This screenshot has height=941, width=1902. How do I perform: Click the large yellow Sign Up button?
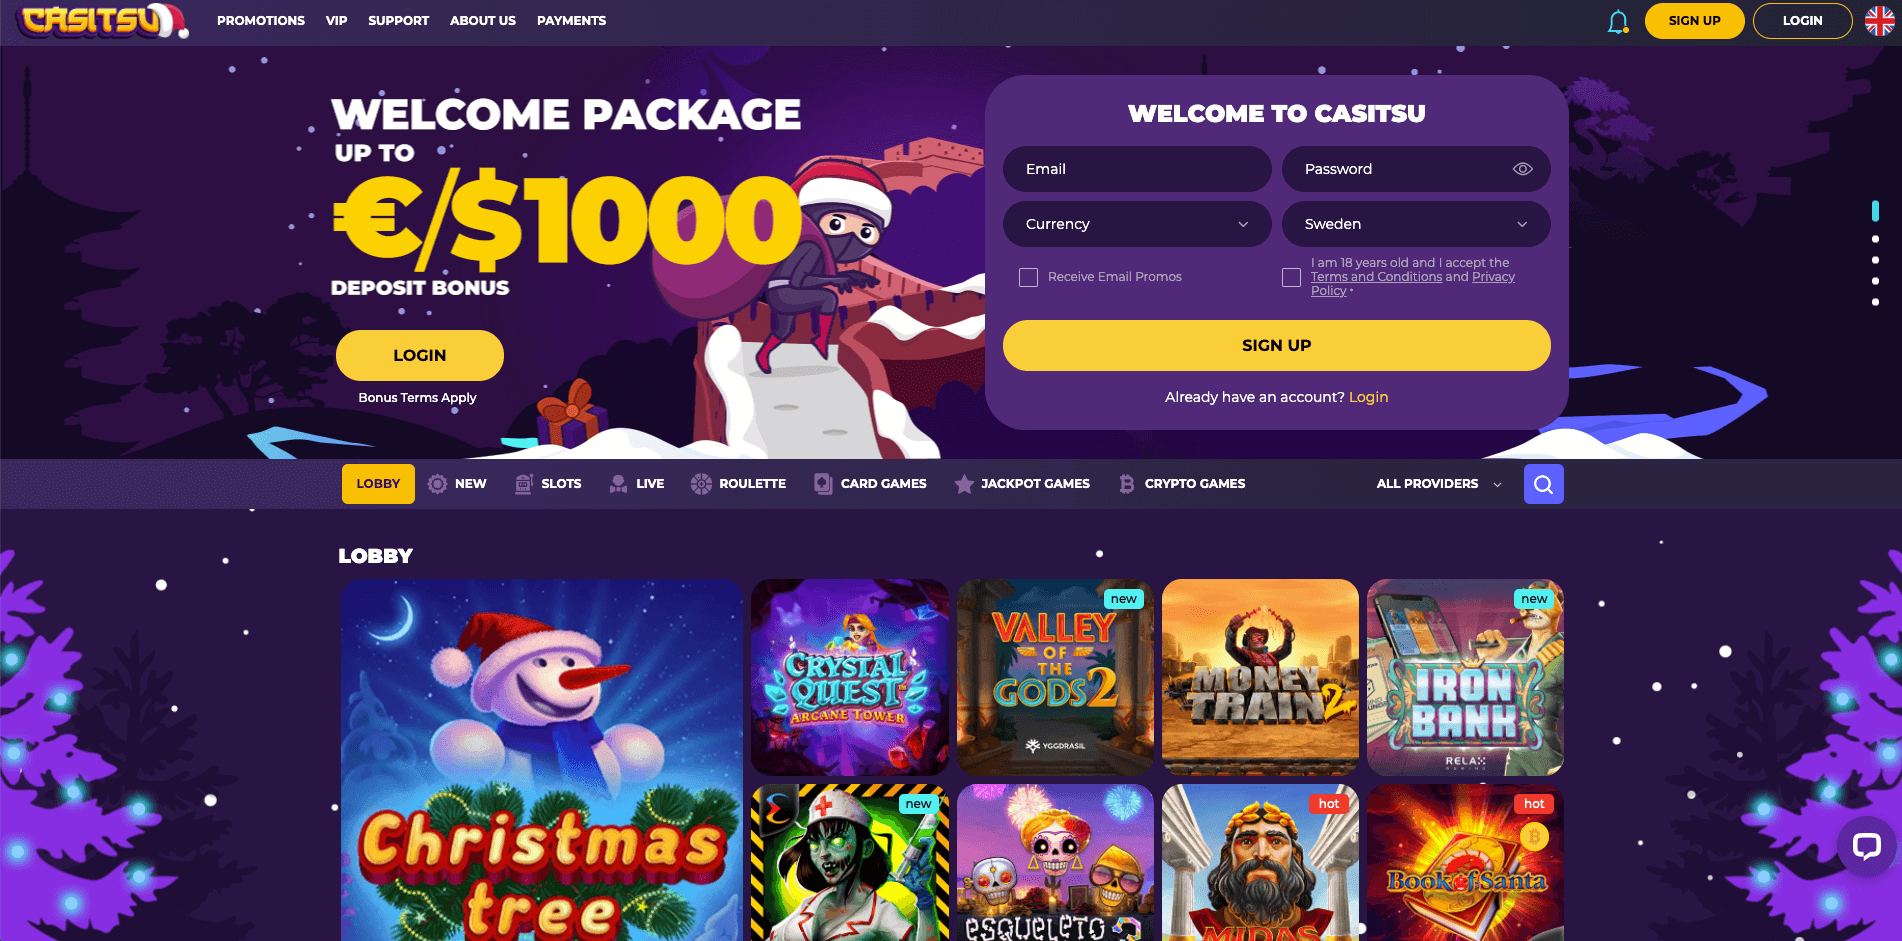tap(1276, 345)
